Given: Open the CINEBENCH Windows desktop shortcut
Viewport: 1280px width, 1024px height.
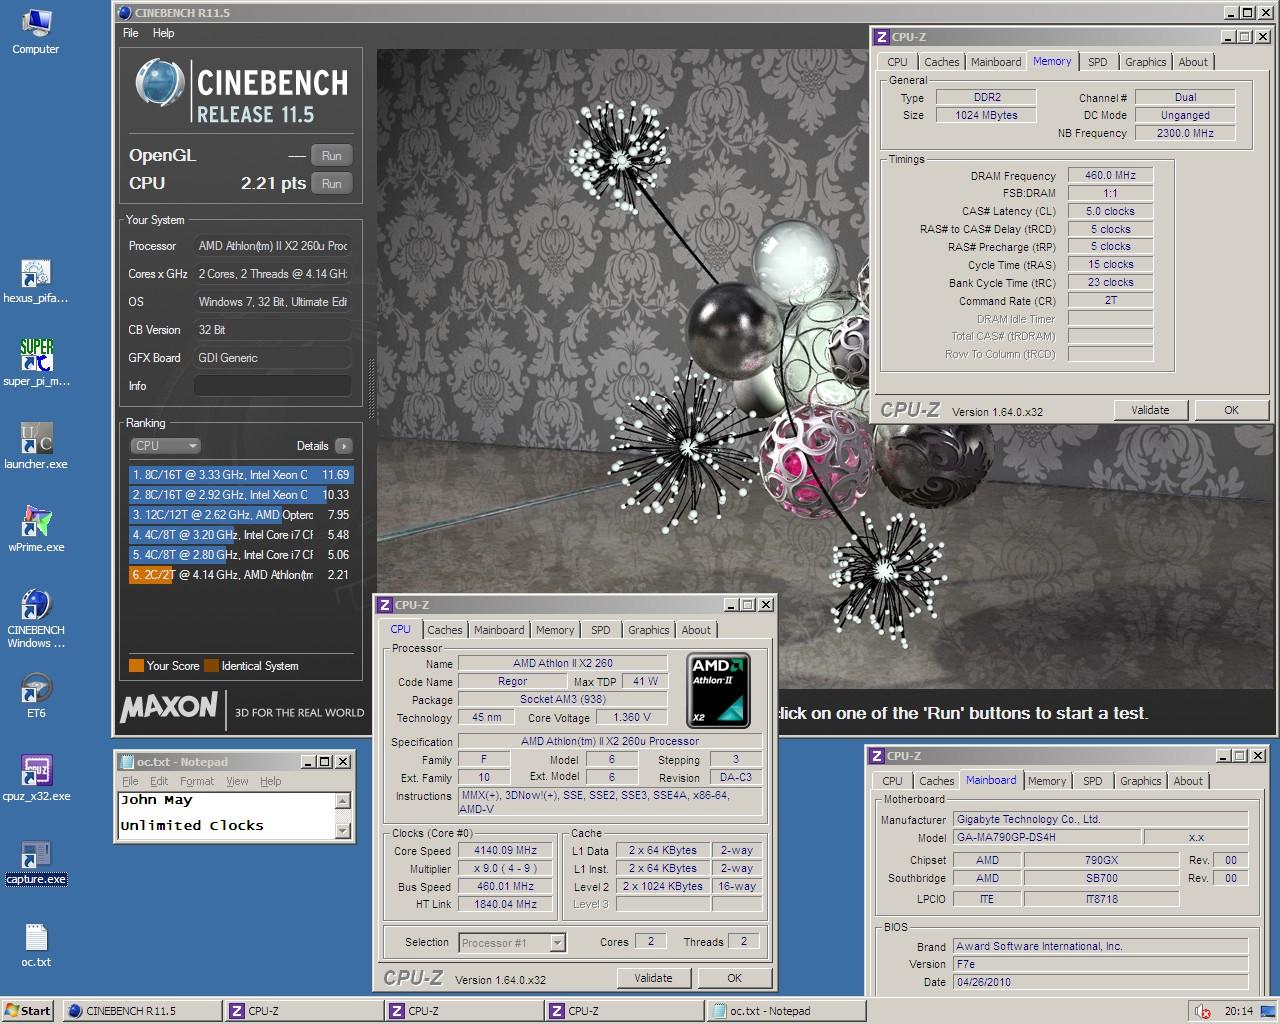Looking at the screenshot, I should 36,619.
